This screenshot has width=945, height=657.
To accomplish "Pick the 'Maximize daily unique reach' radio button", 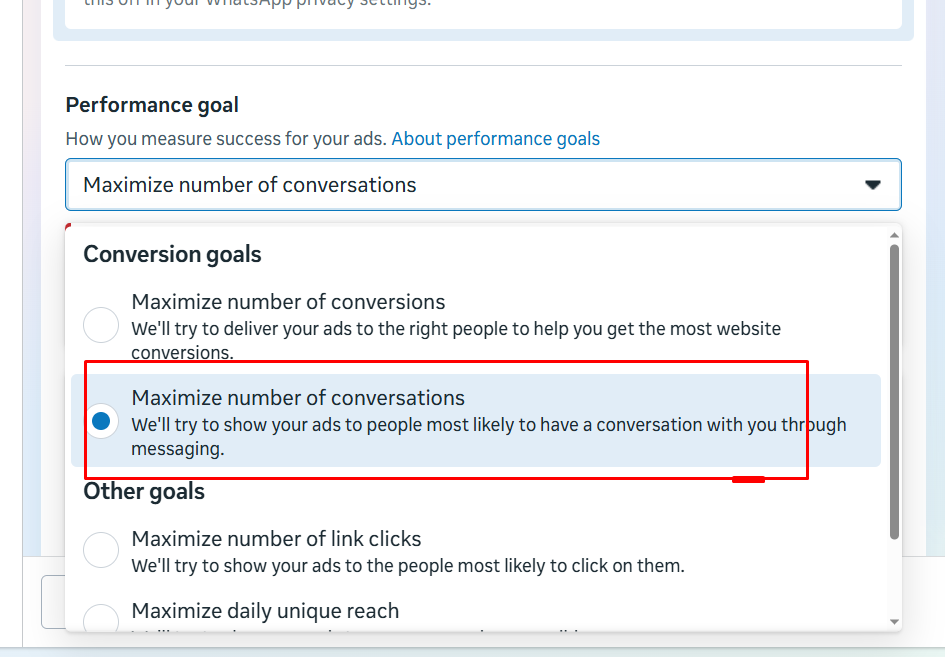I will [x=101, y=619].
